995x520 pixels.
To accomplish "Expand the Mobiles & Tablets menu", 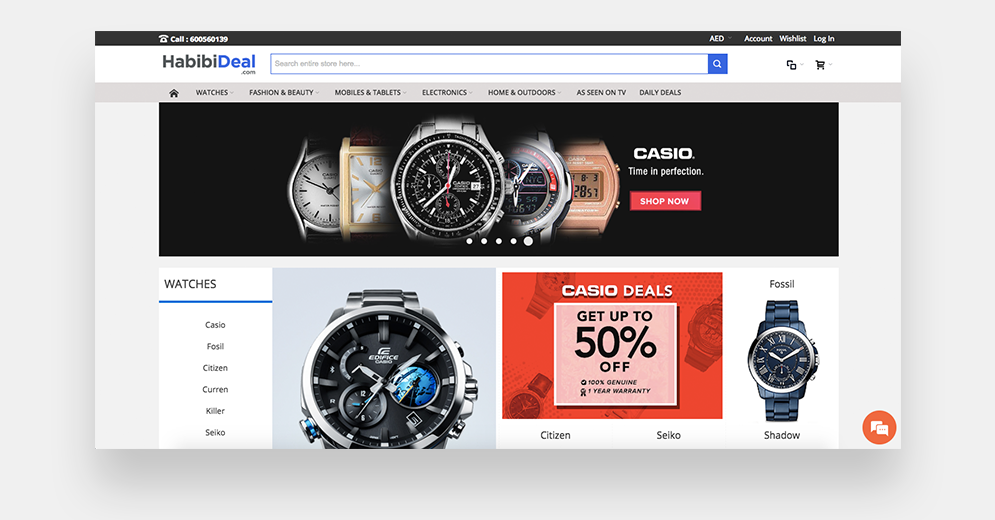I will click(x=371, y=93).
